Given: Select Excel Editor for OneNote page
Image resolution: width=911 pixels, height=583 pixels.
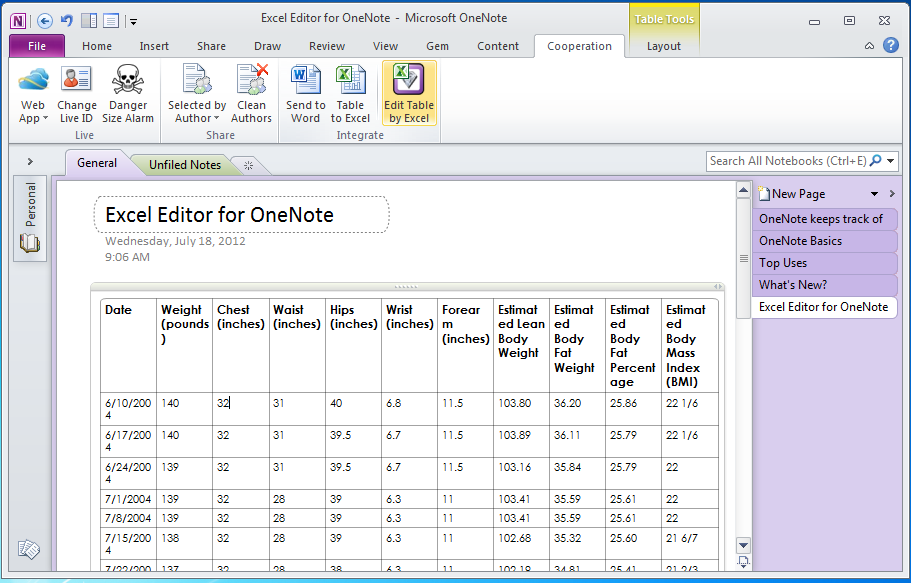Looking at the screenshot, I should [x=824, y=307].
